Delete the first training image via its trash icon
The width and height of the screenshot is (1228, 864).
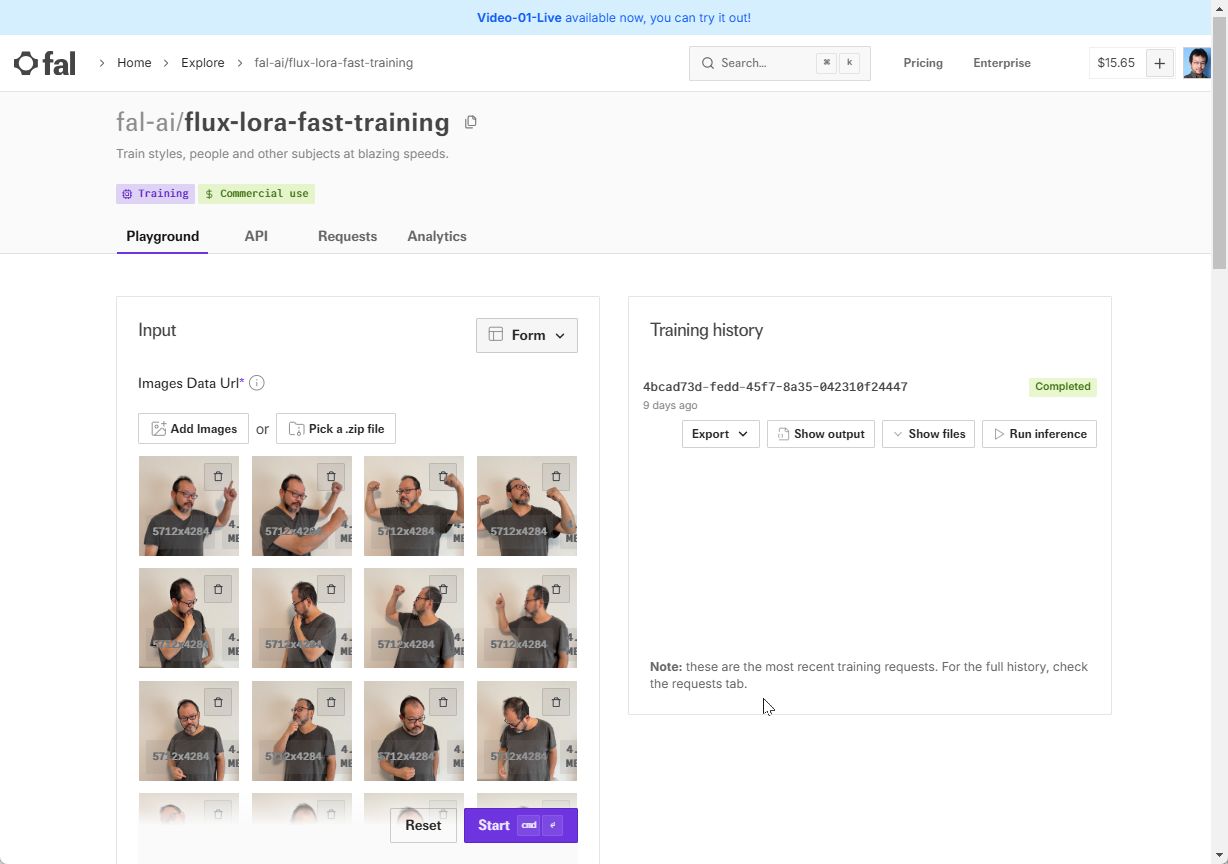click(218, 476)
